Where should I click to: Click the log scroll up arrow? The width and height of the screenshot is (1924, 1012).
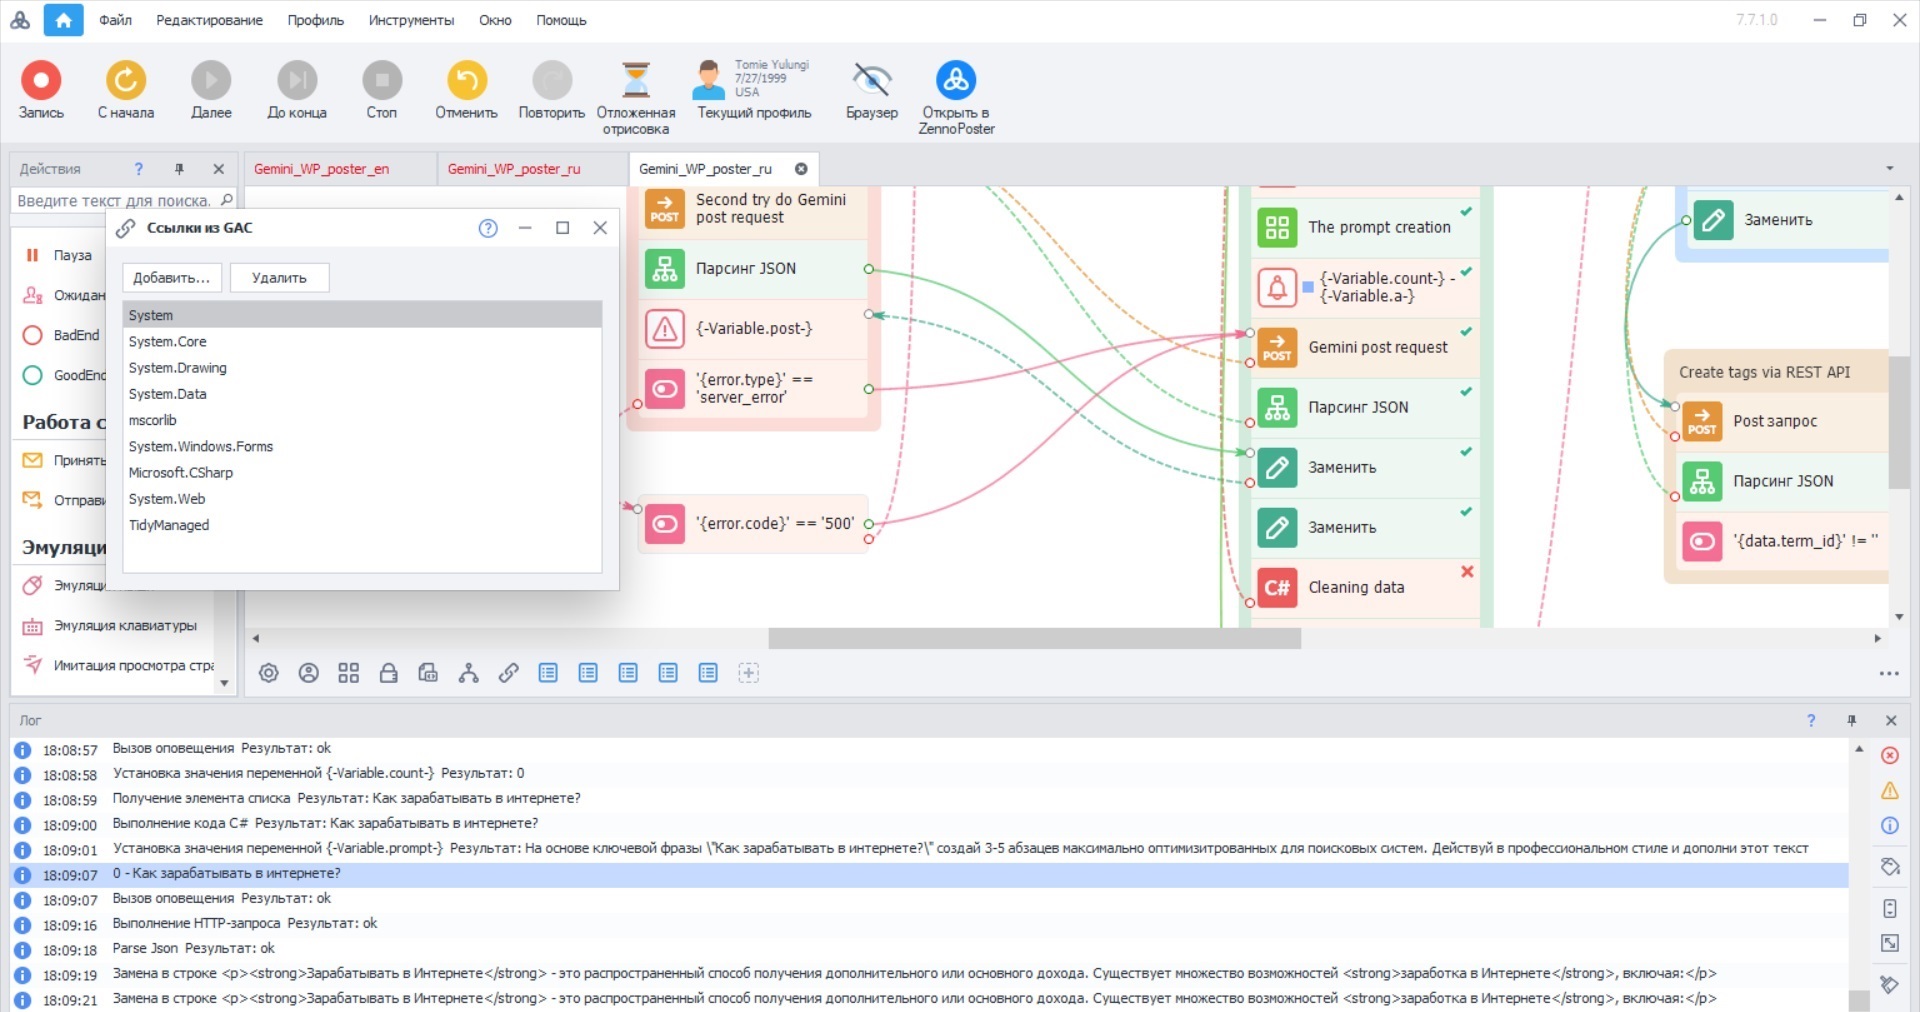1859,749
